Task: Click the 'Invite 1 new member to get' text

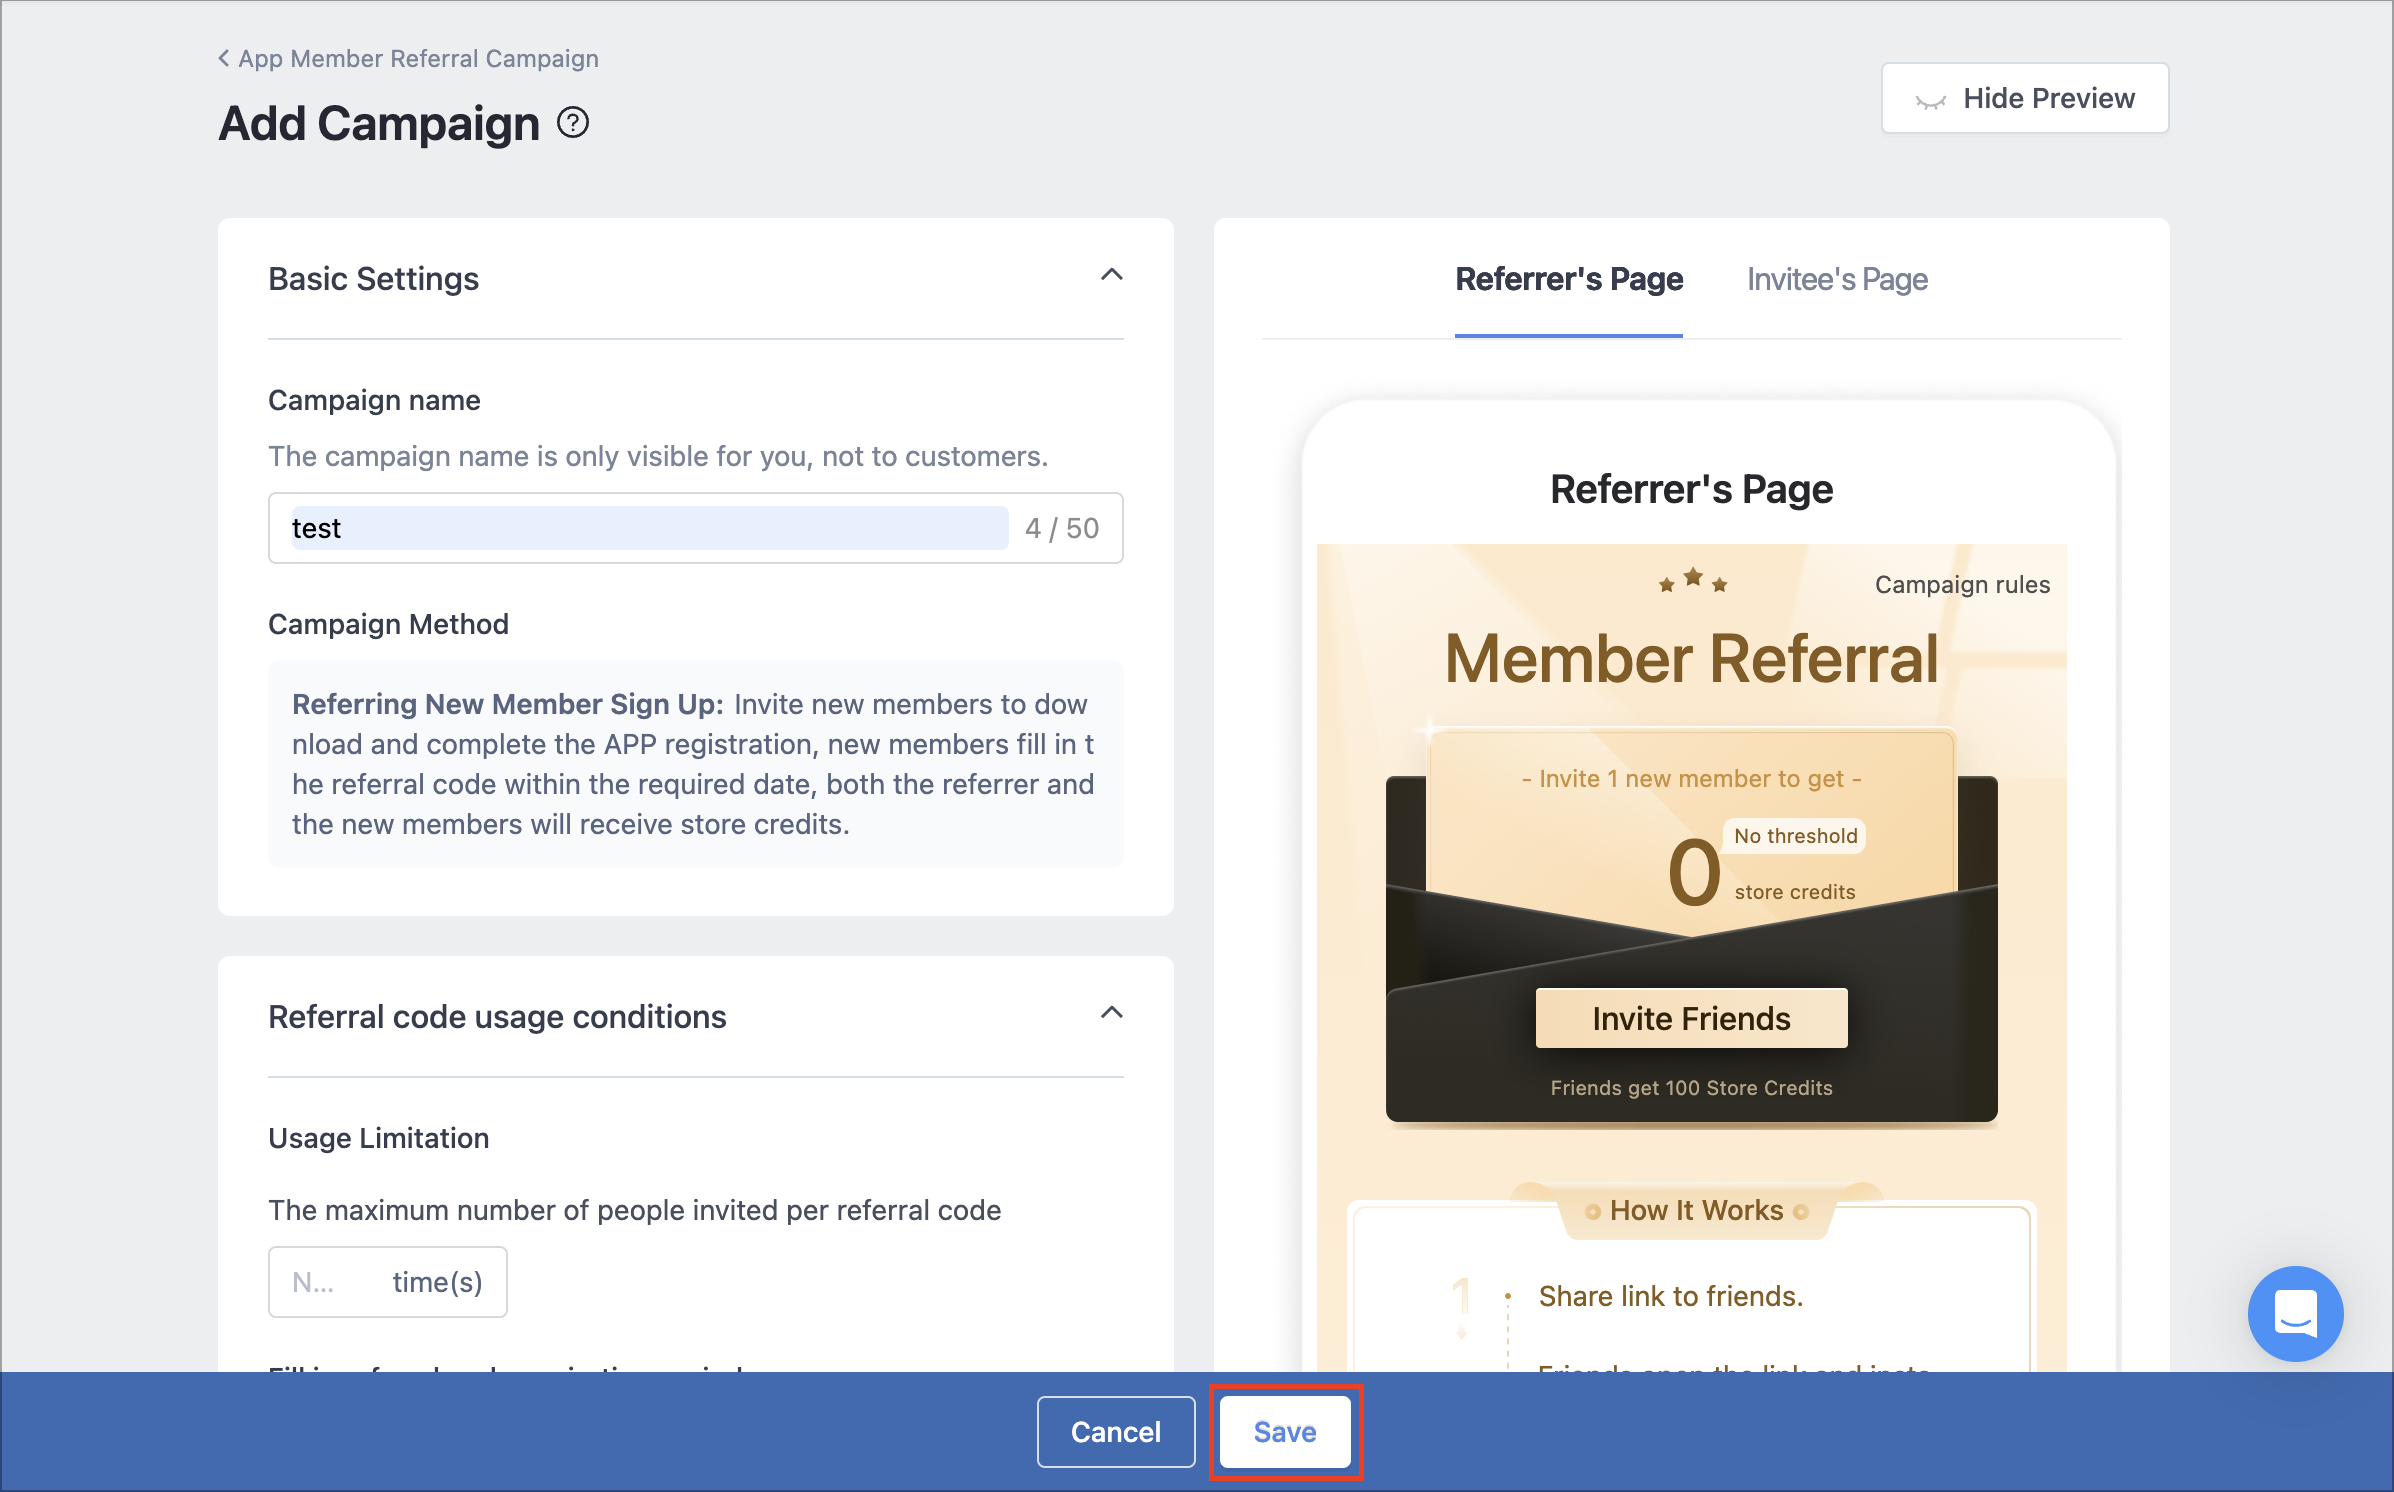Action: click(1691, 778)
